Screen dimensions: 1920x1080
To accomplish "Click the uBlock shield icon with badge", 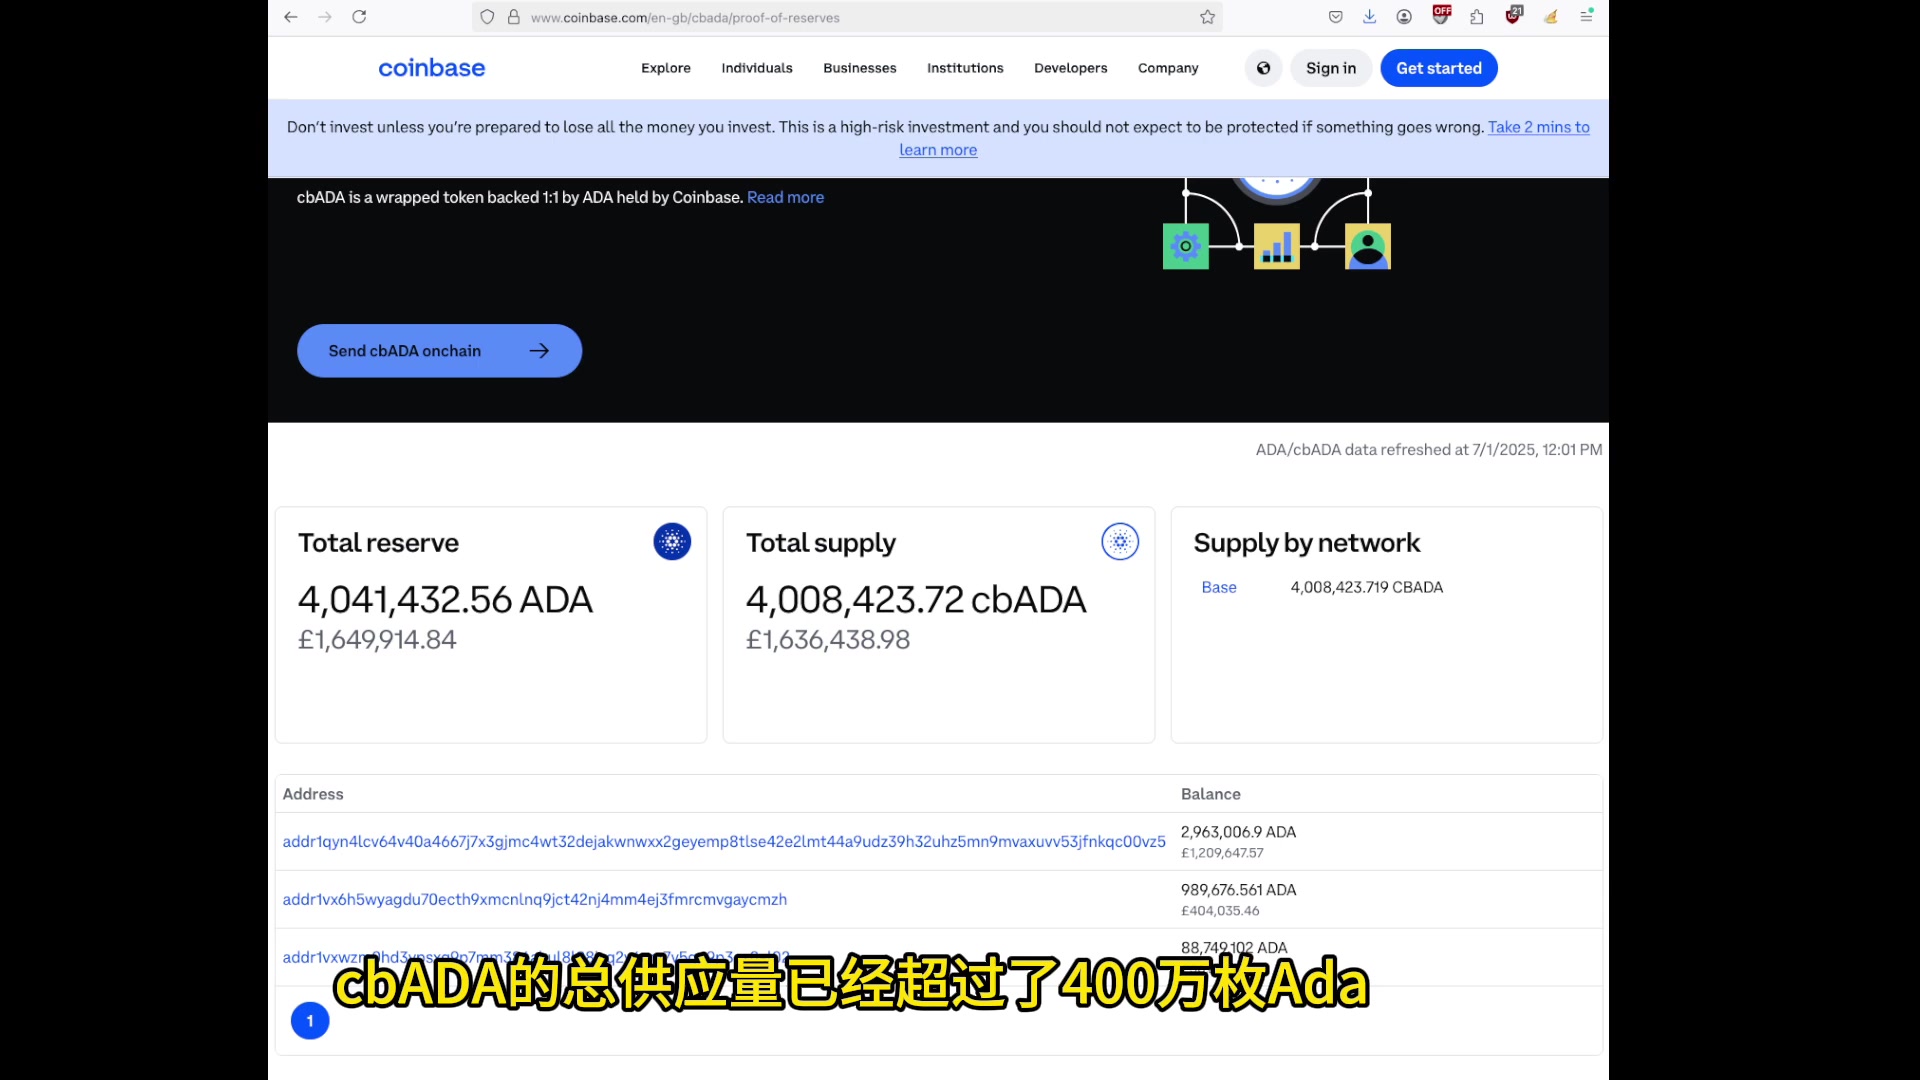I will pyautogui.click(x=1513, y=15).
